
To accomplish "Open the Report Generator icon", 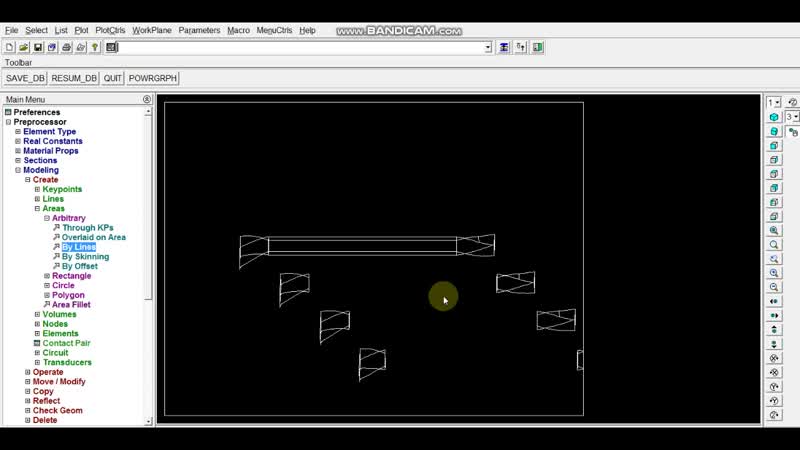I will (x=81, y=47).
